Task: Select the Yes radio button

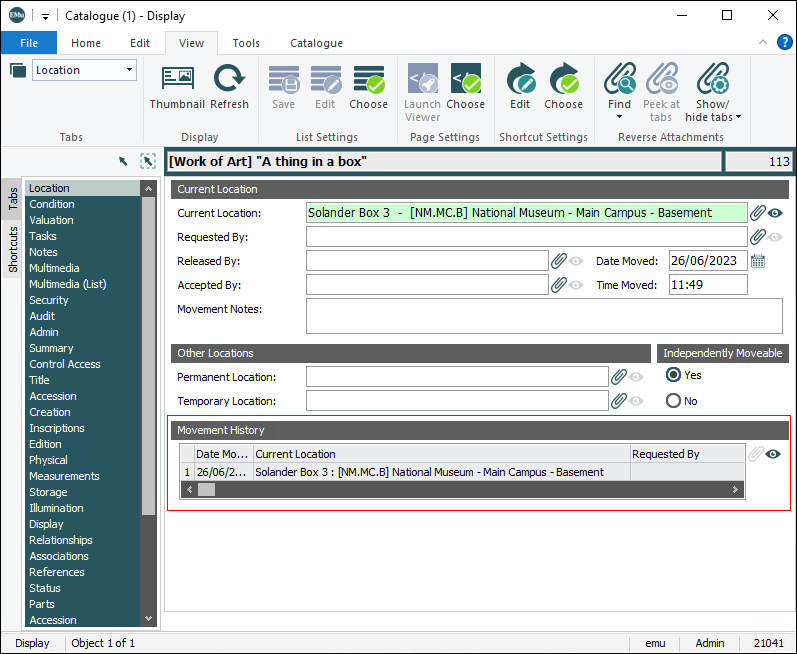Action: tap(674, 375)
